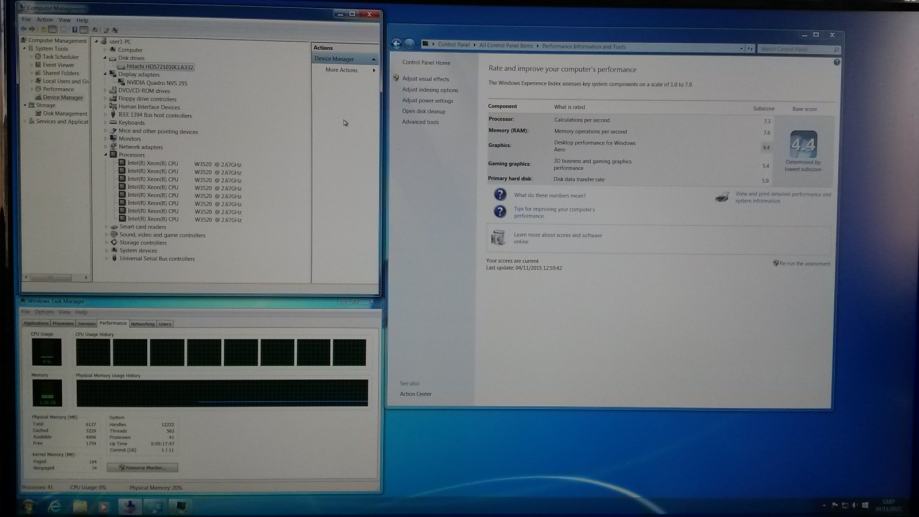
Task: Open More Actions in Actions pane
Action: (341, 70)
